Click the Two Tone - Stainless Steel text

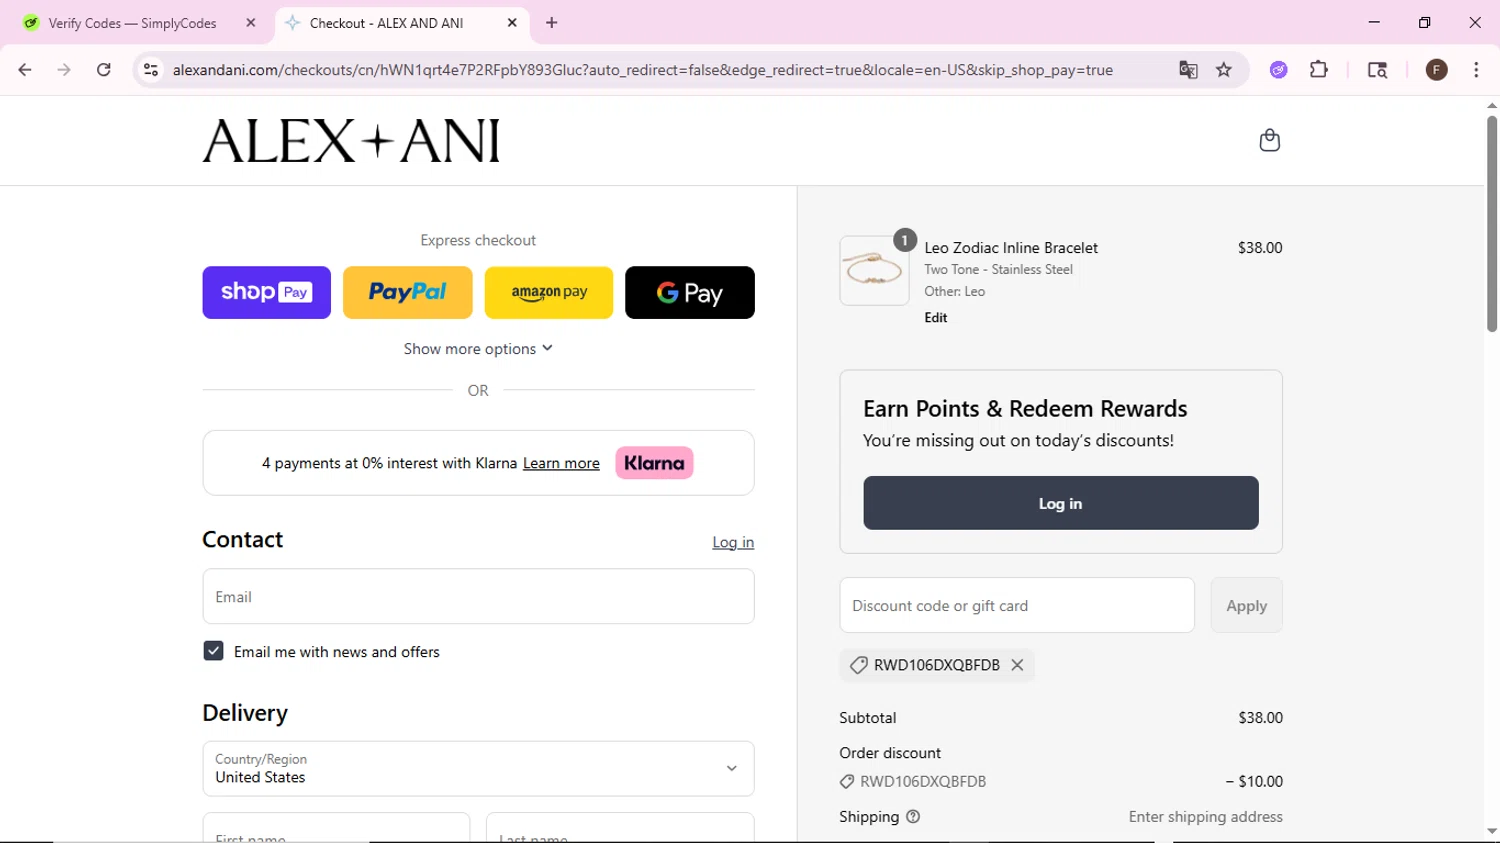(x=998, y=270)
